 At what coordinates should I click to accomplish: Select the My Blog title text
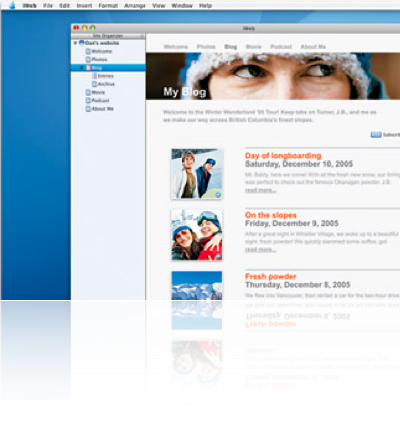185,92
